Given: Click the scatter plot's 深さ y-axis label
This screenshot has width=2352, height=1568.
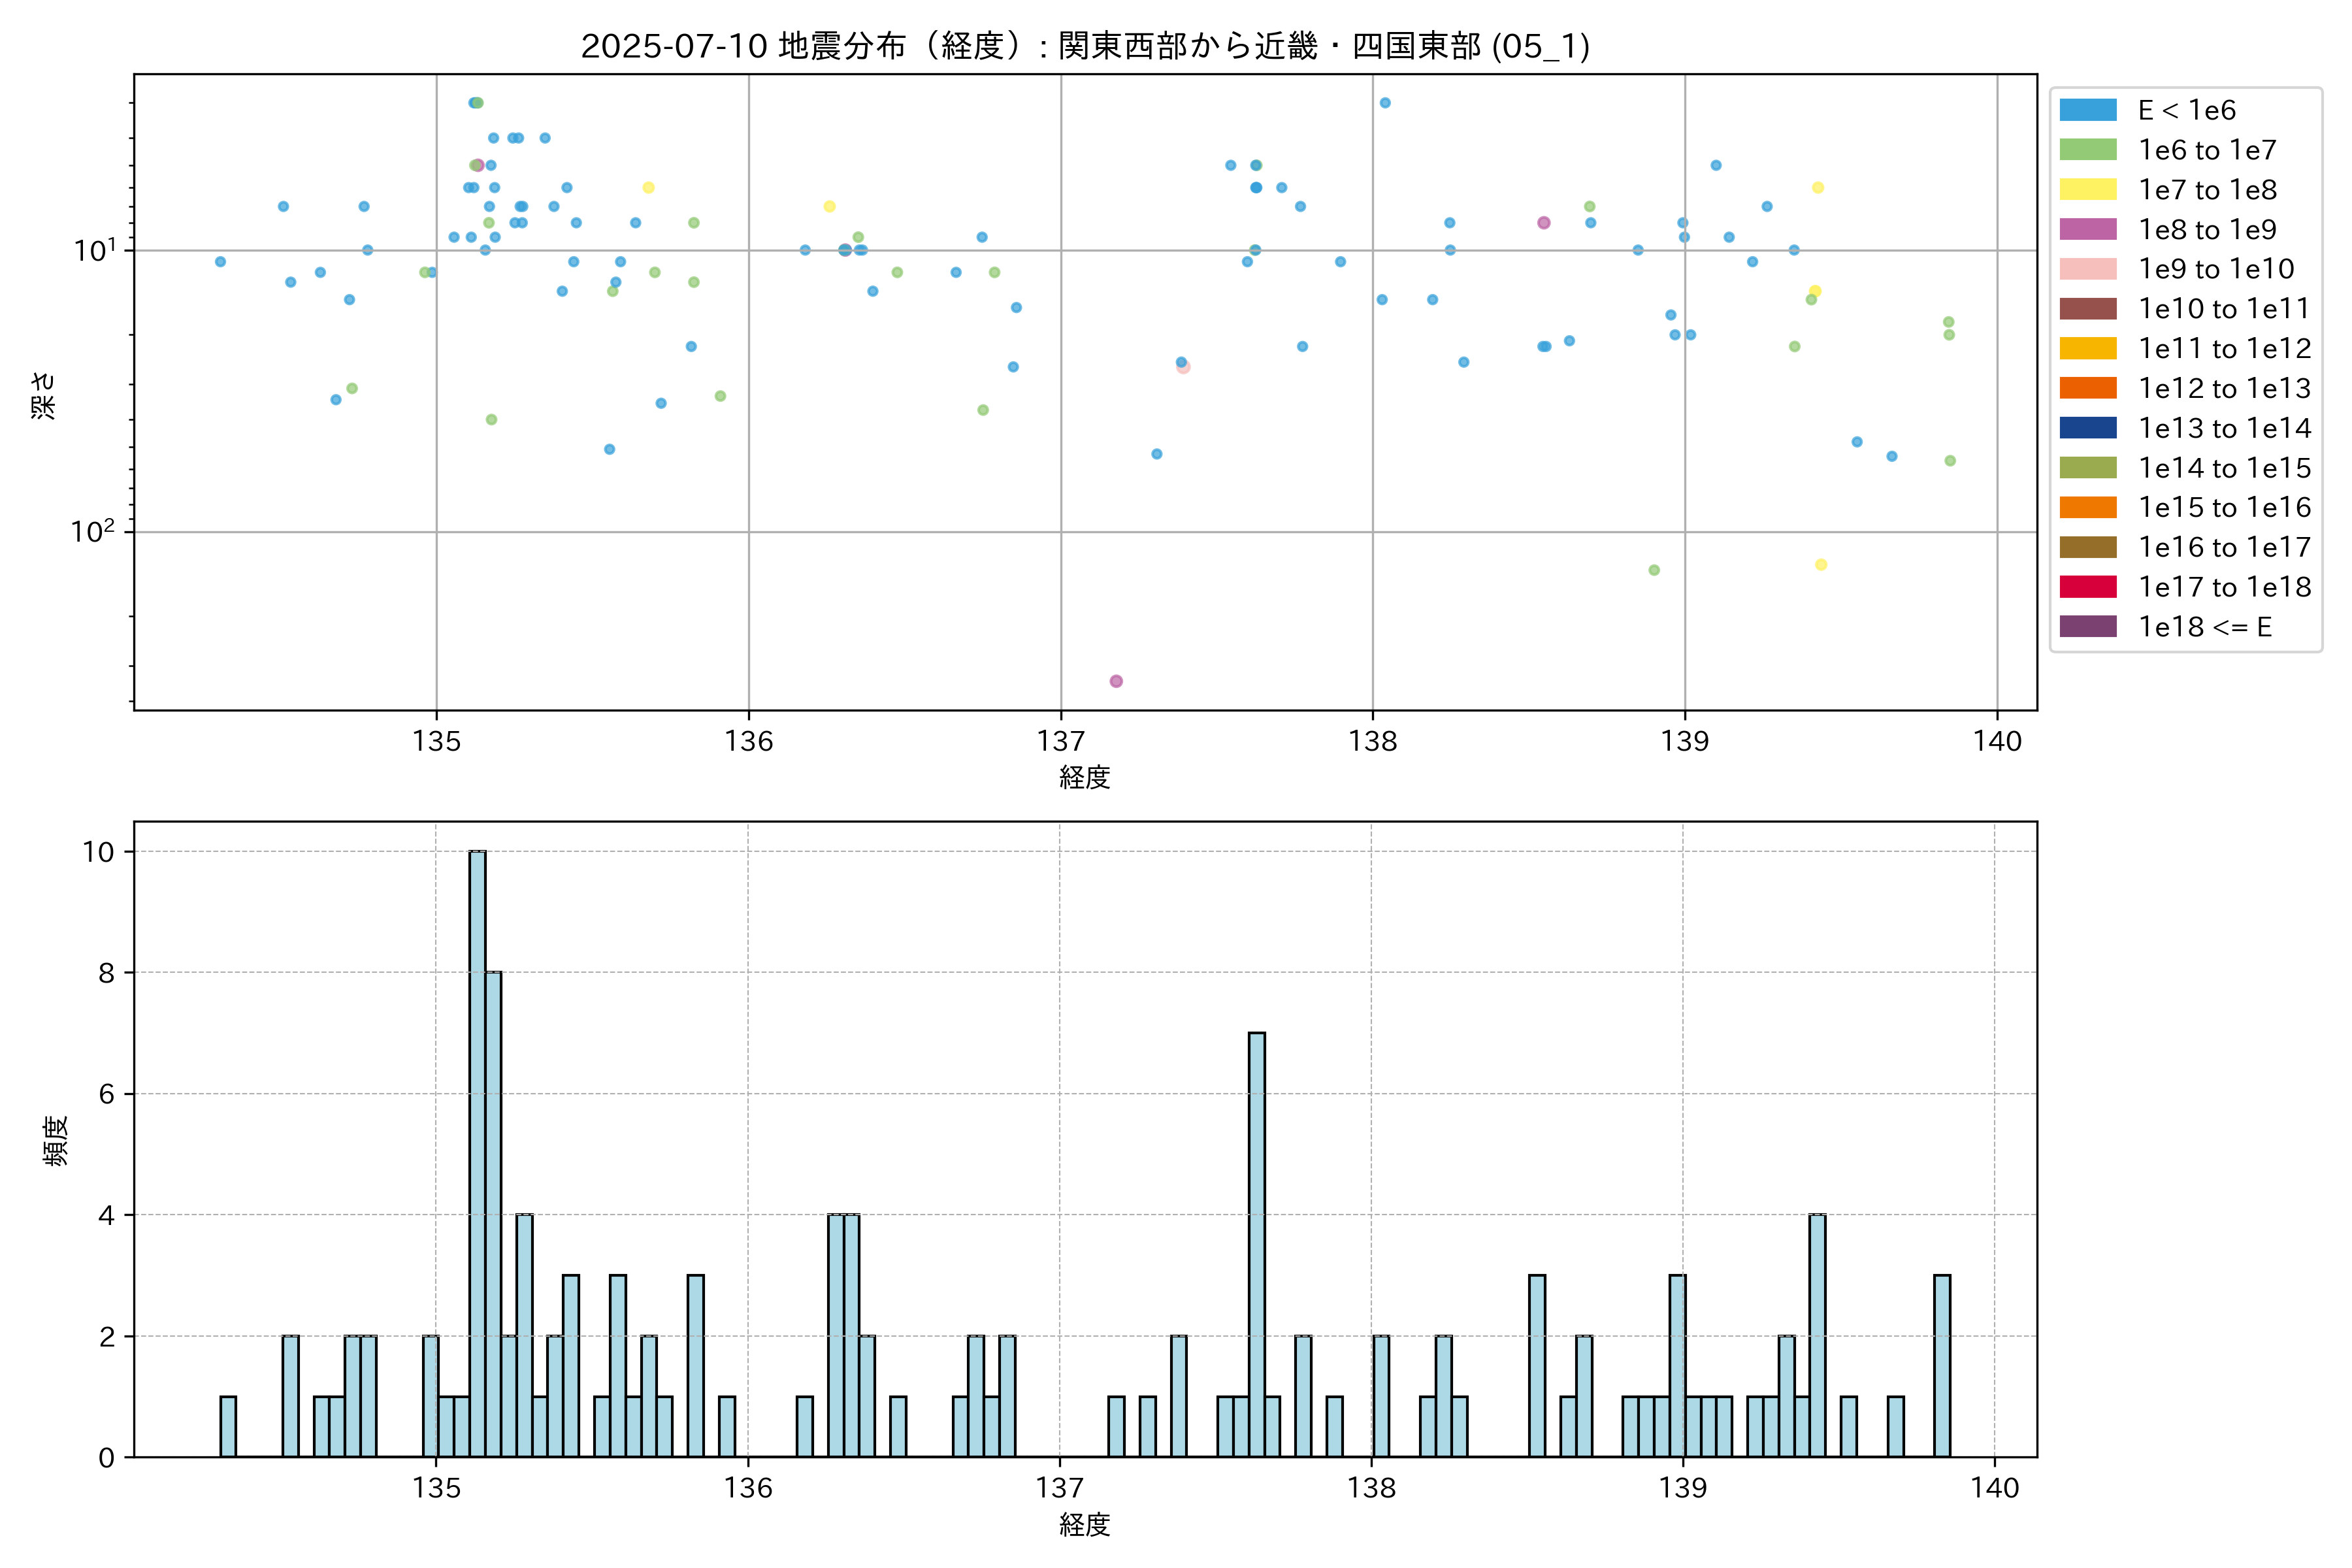Looking at the screenshot, I should [43, 395].
